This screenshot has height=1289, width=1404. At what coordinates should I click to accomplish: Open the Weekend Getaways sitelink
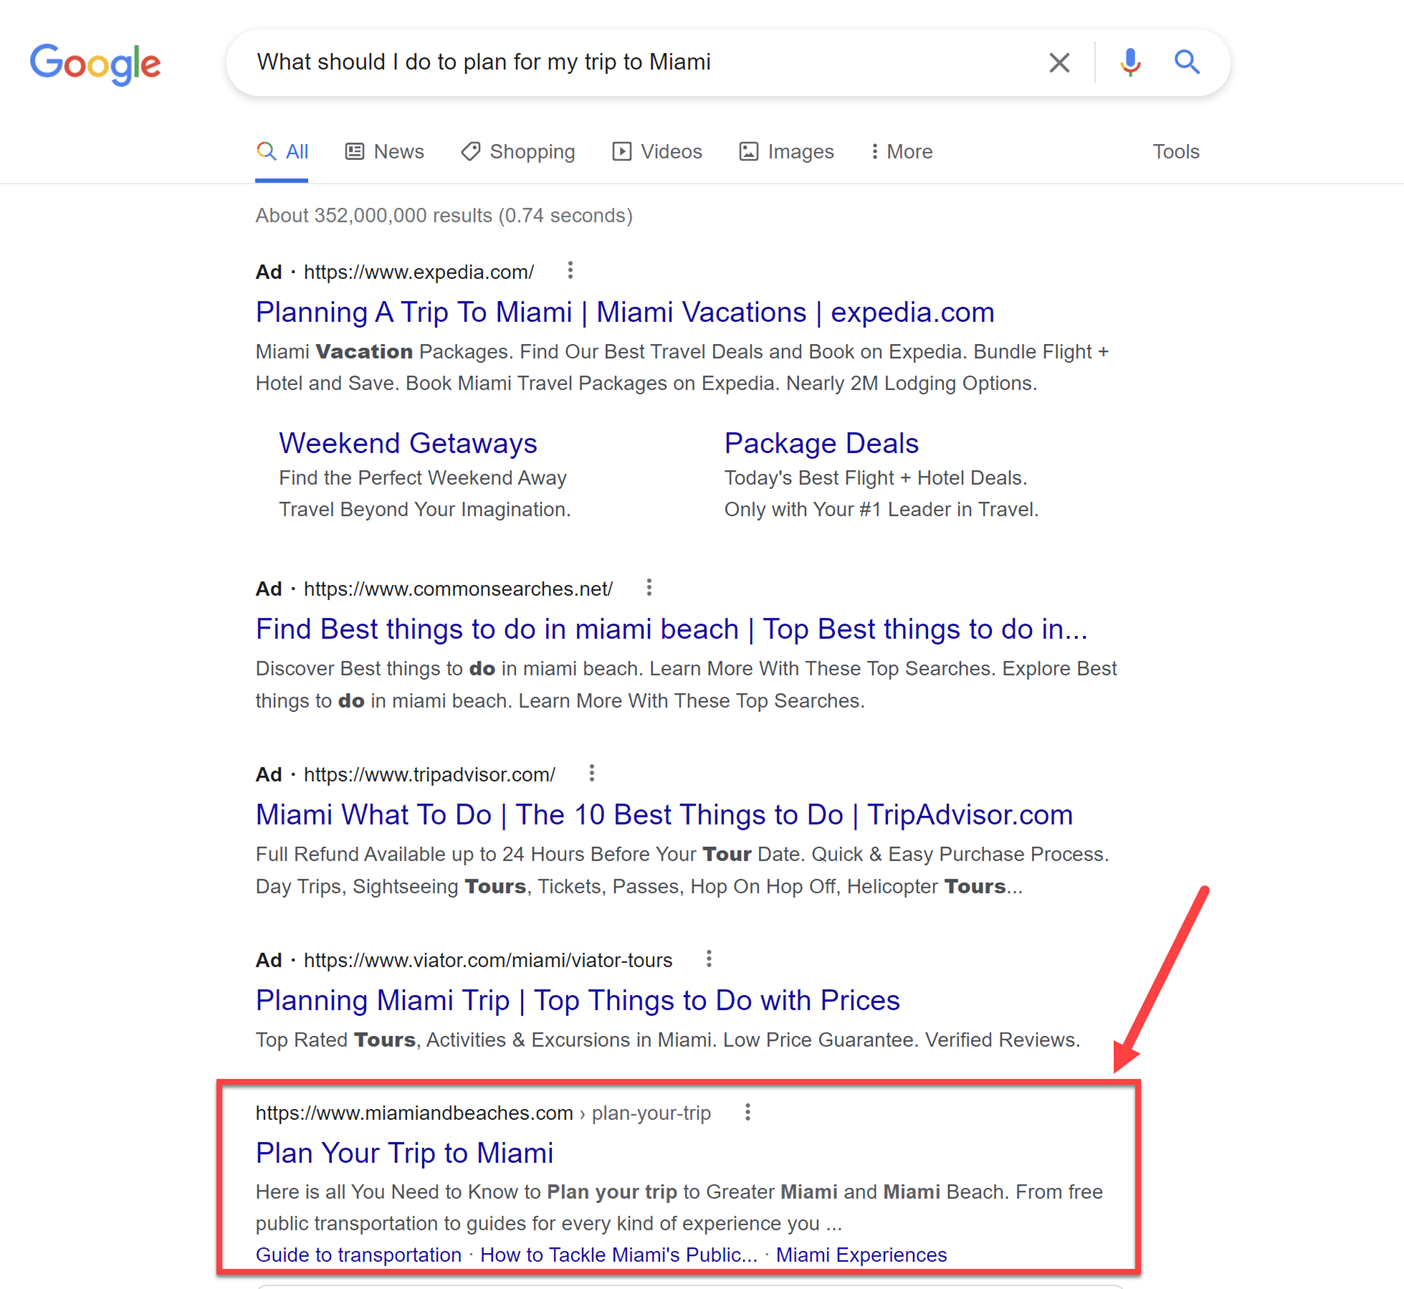(x=408, y=443)
